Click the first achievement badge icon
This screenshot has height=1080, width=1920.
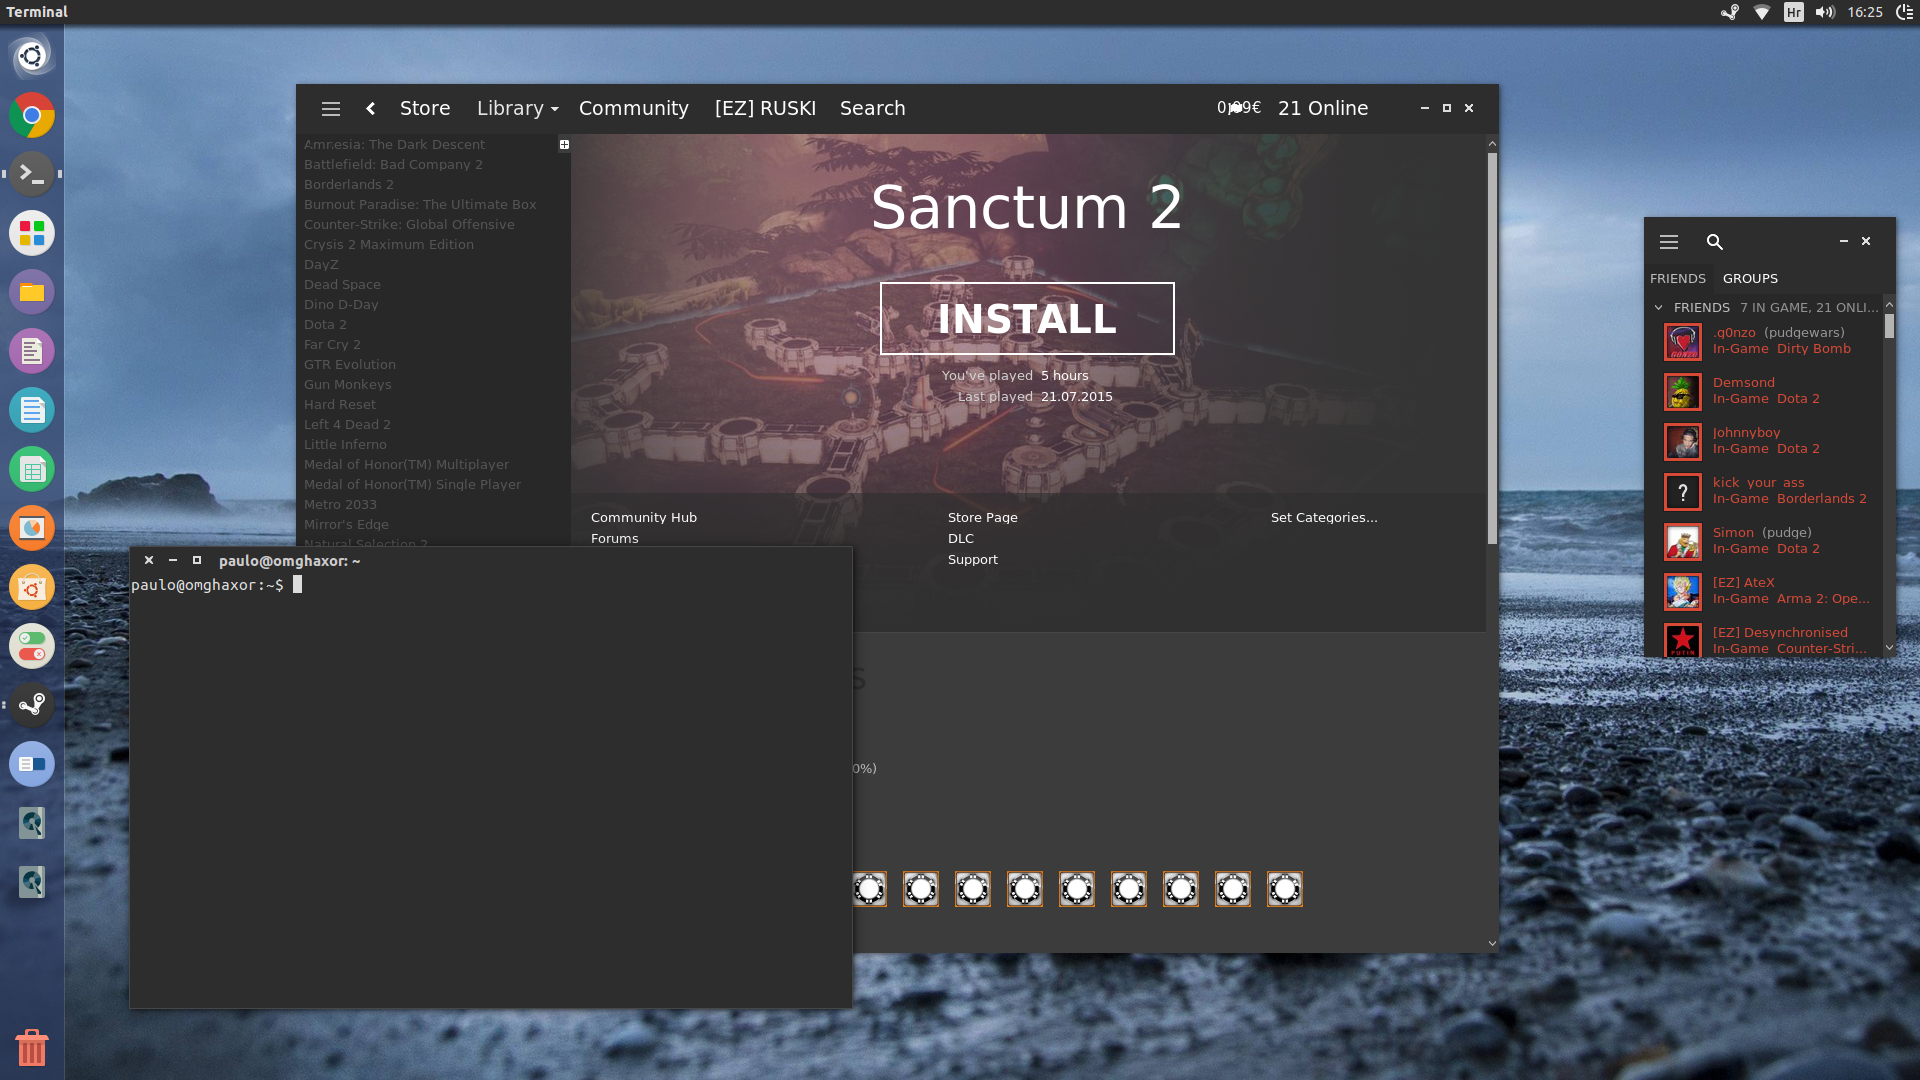(869, 889)
